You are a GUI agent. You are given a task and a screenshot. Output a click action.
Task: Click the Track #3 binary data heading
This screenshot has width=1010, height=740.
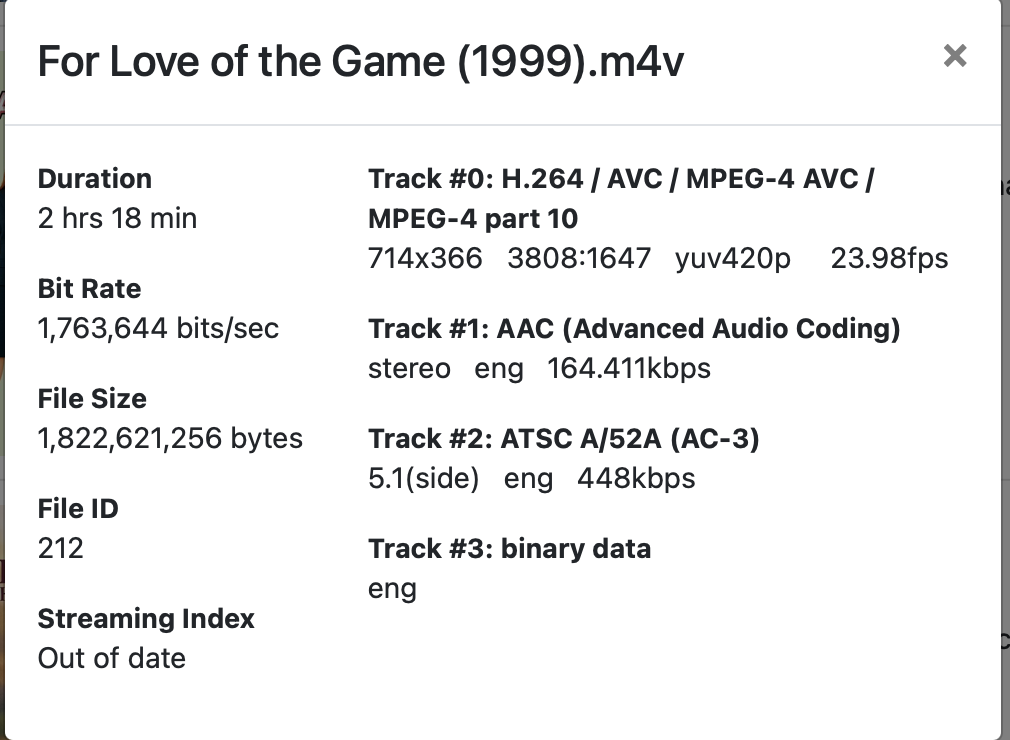(x=509, y=549)
